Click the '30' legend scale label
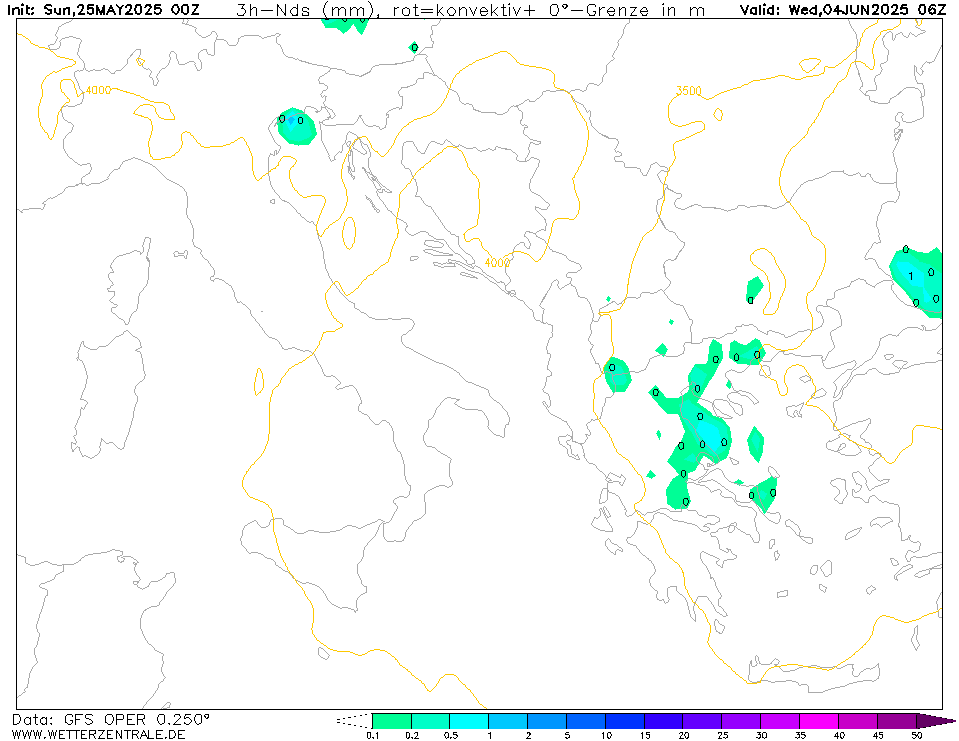The height and width of the screenshot is (741, 959). (761, 735)
